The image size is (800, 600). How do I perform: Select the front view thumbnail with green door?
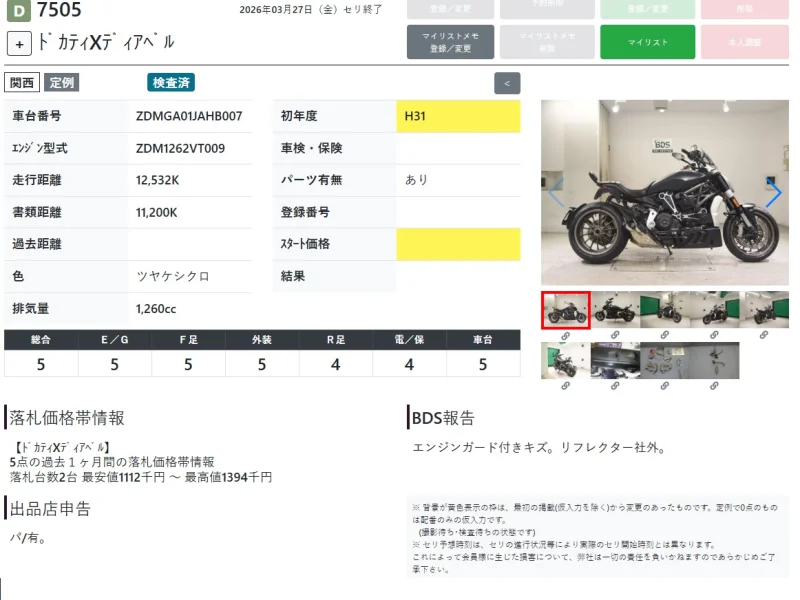[665, 310]
